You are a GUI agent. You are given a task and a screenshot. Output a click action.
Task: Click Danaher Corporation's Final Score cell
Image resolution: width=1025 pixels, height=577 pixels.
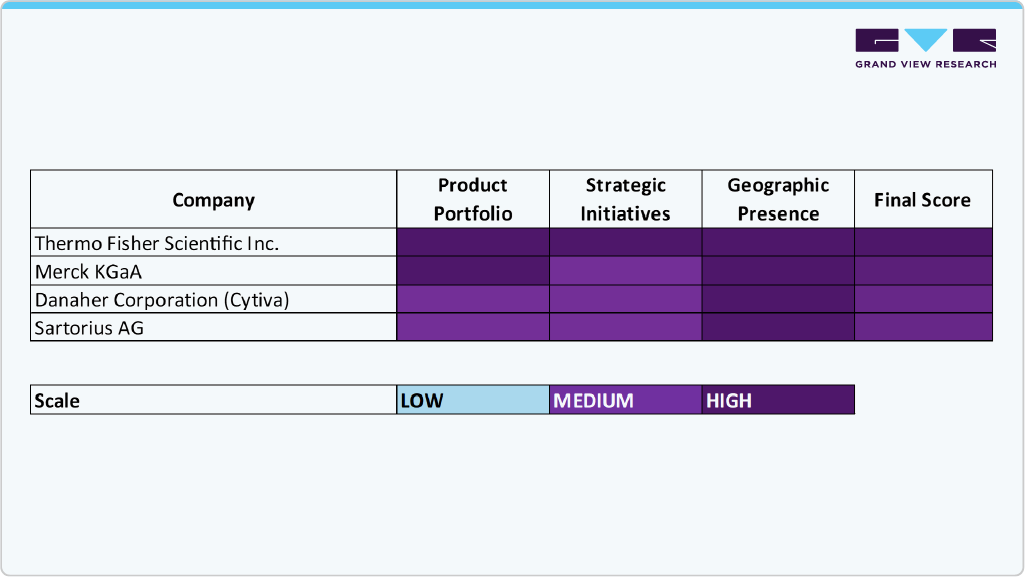coord(923,299)
